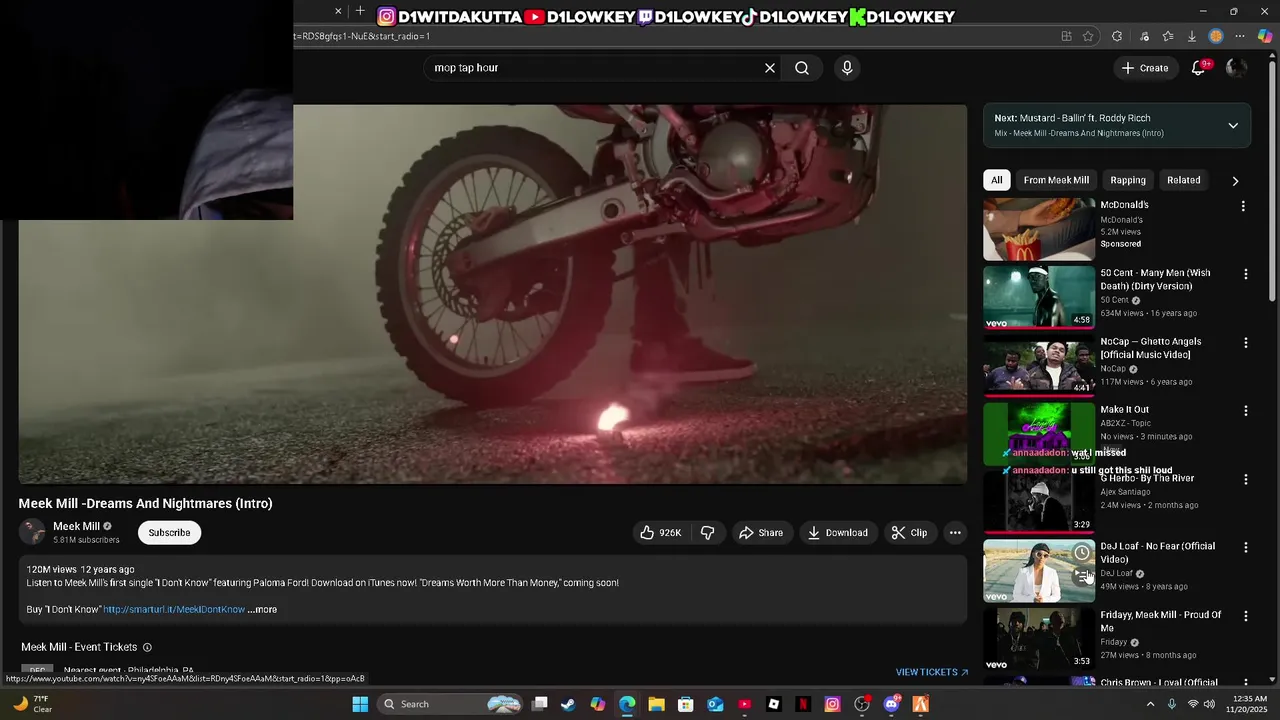
Task: Launch Copilot from the Edge toolbar
Action: pyautogui.click(x=1265, y=36)
